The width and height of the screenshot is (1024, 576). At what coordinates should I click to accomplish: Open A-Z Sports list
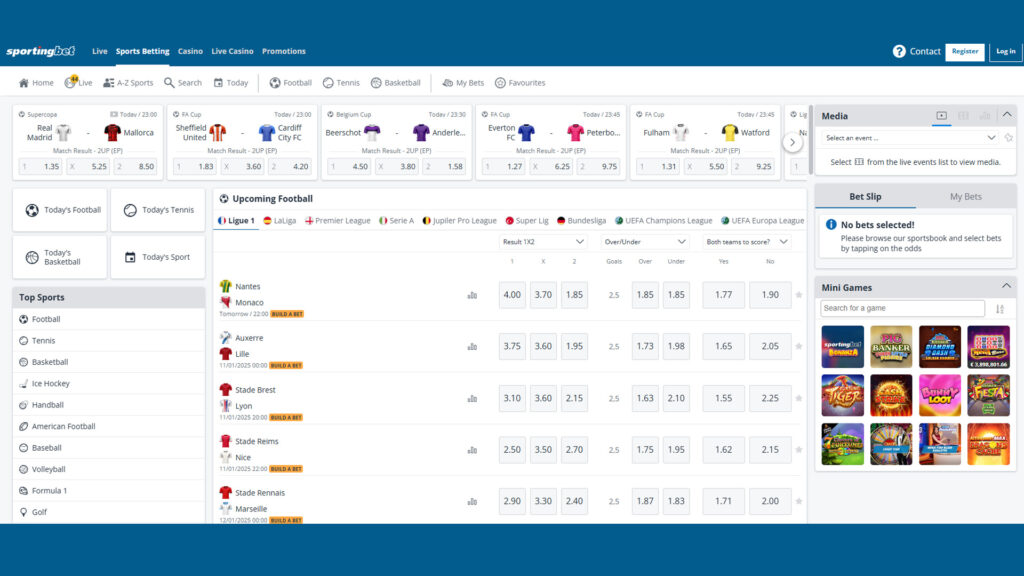(x=128, y=83)
